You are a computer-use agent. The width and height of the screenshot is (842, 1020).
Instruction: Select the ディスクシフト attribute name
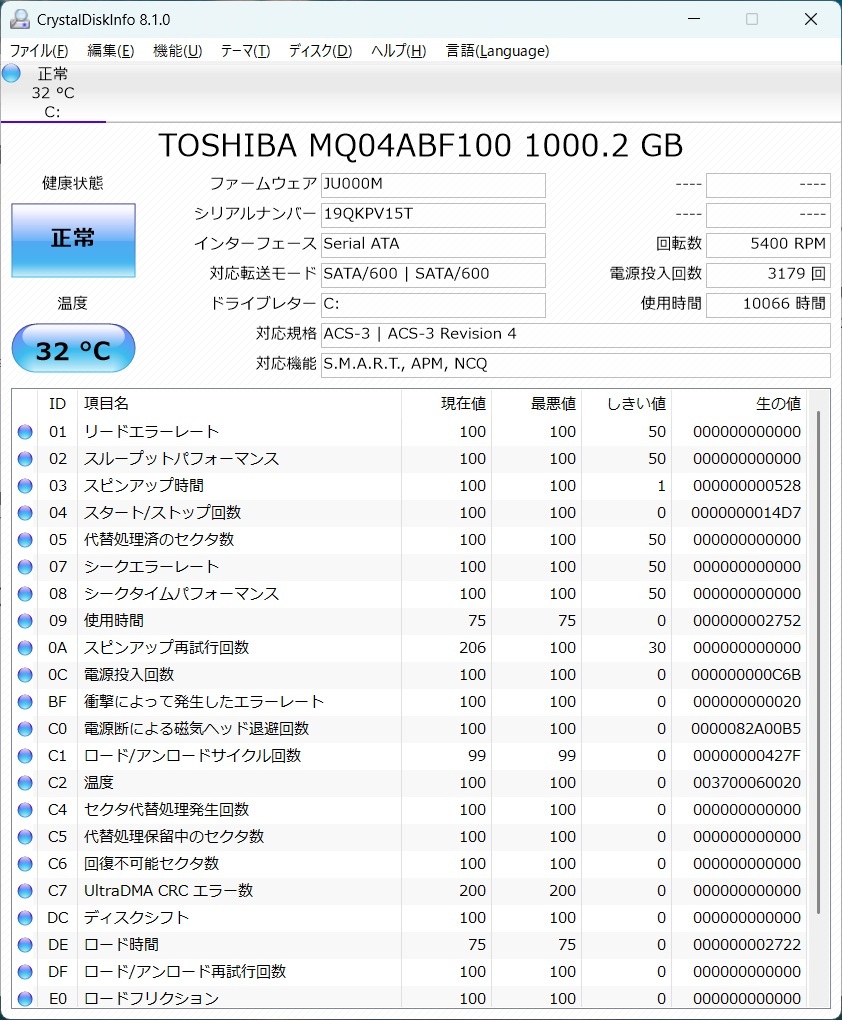click(x=137, y=917)
